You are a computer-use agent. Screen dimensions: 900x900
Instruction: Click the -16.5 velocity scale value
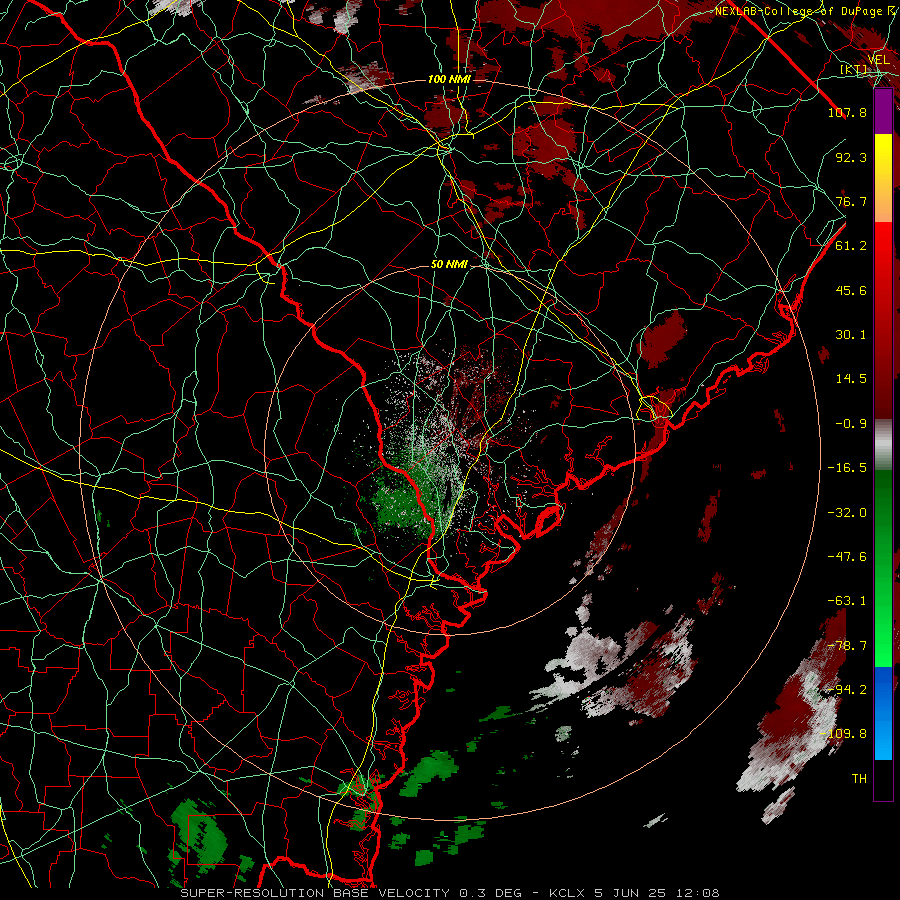(847, 468)
